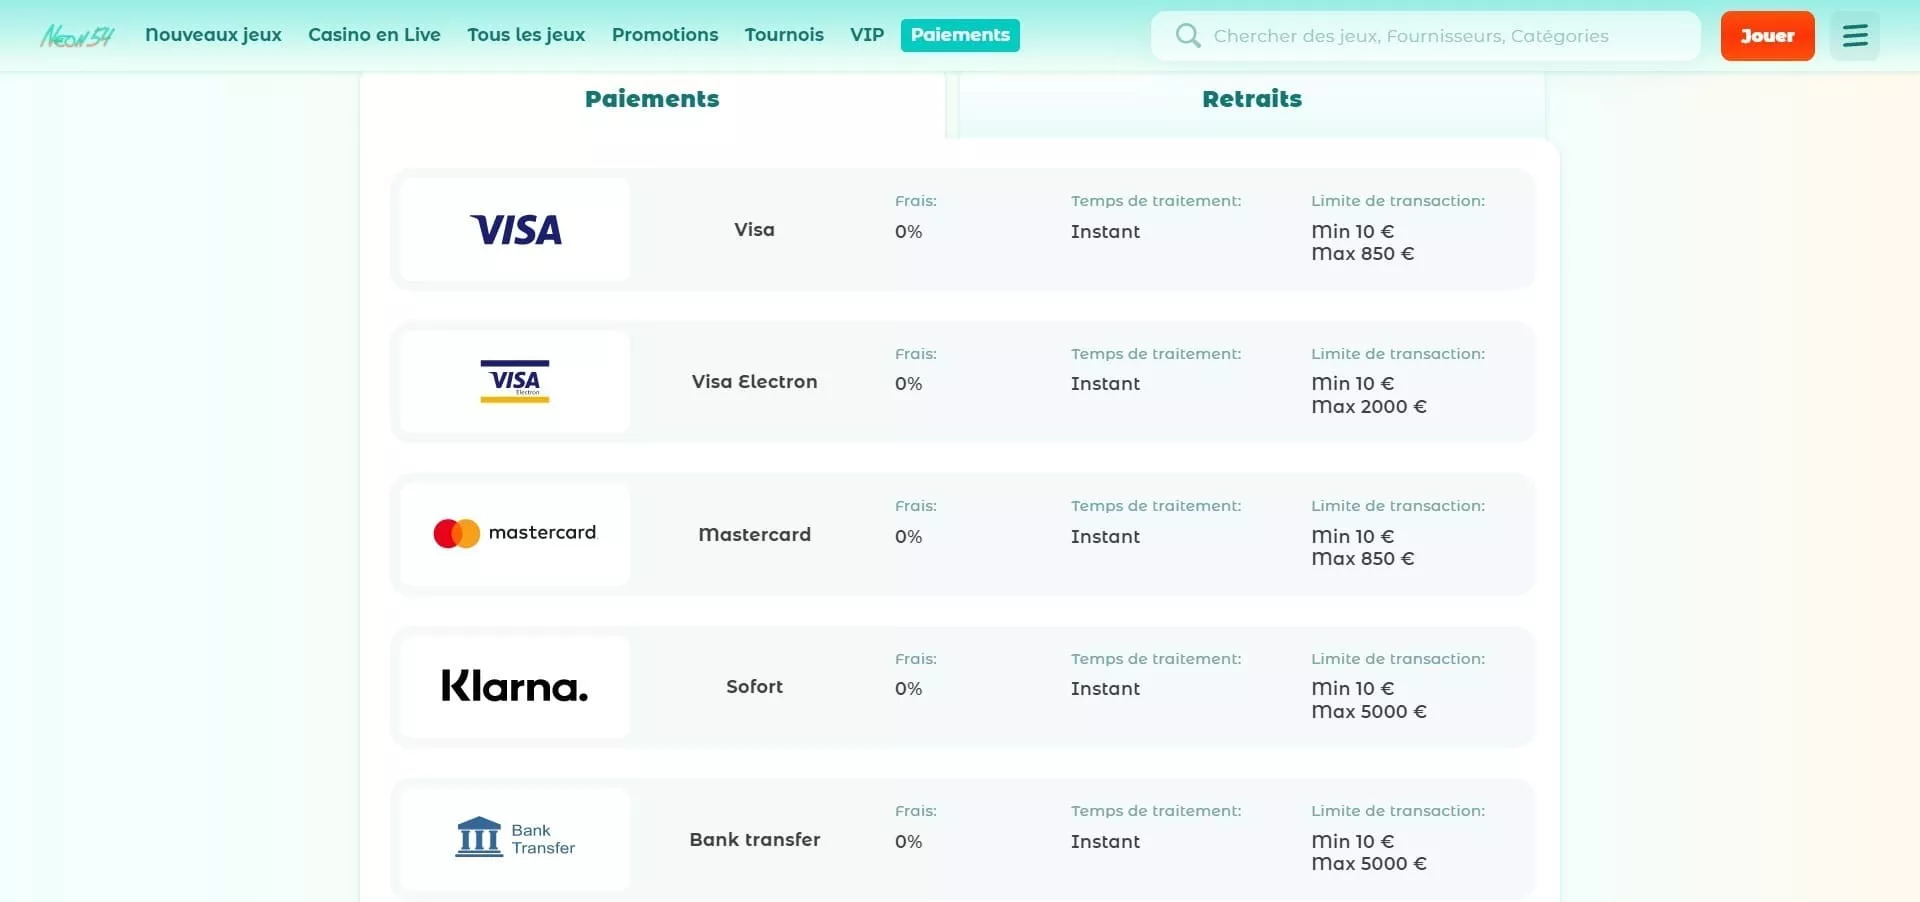Click the search magnifier icon

click(1187, 36)
